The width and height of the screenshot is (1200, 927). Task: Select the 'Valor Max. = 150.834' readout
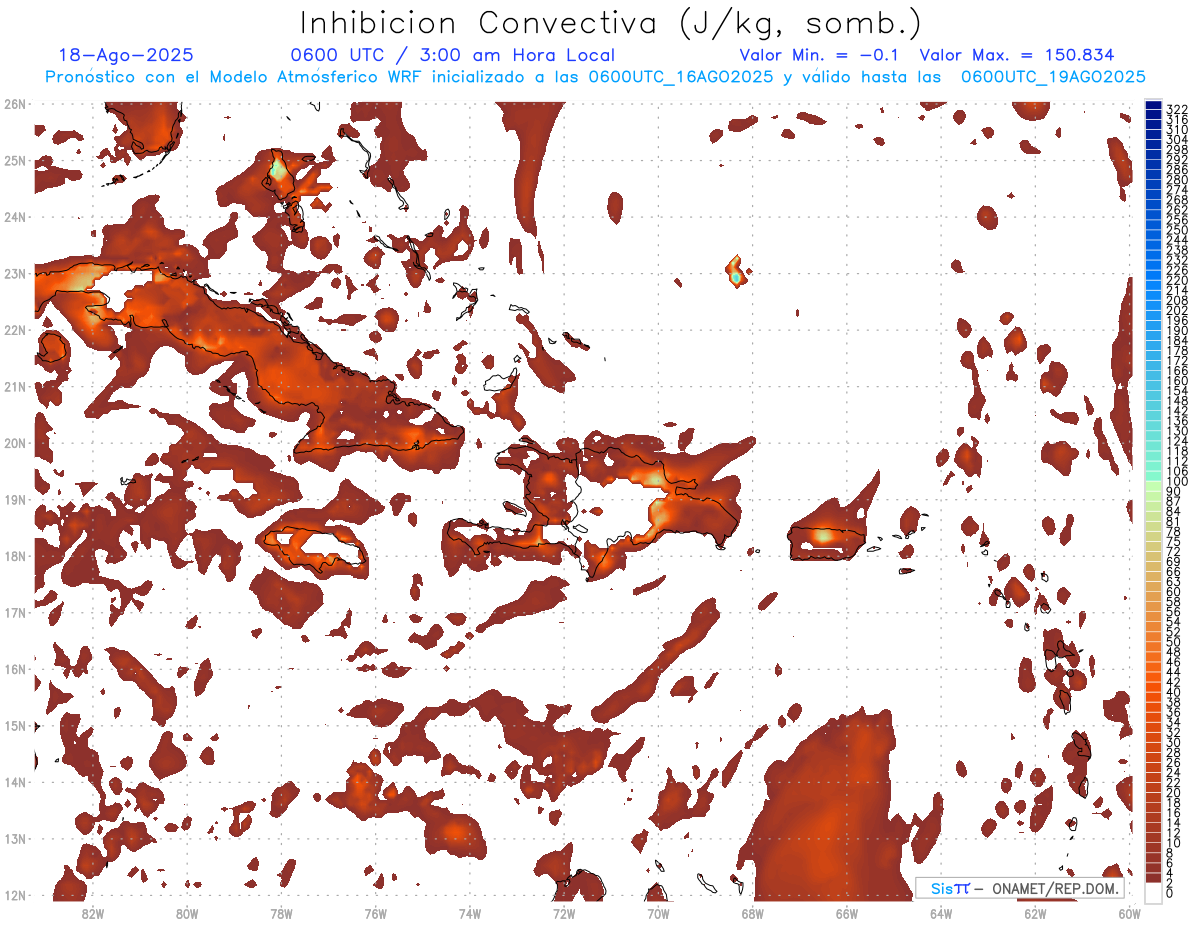(x=1016, y=56)
